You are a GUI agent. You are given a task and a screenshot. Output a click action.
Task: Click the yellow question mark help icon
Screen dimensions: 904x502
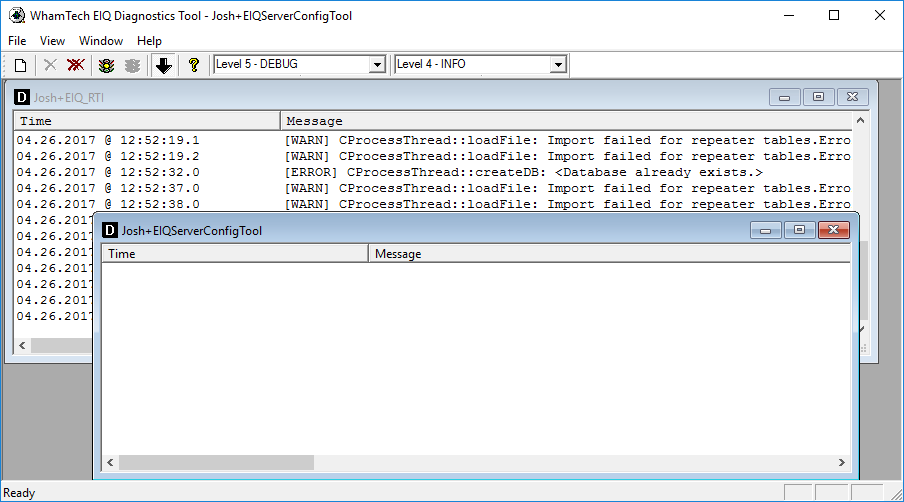pyautogui.click(x=194, y=65)
